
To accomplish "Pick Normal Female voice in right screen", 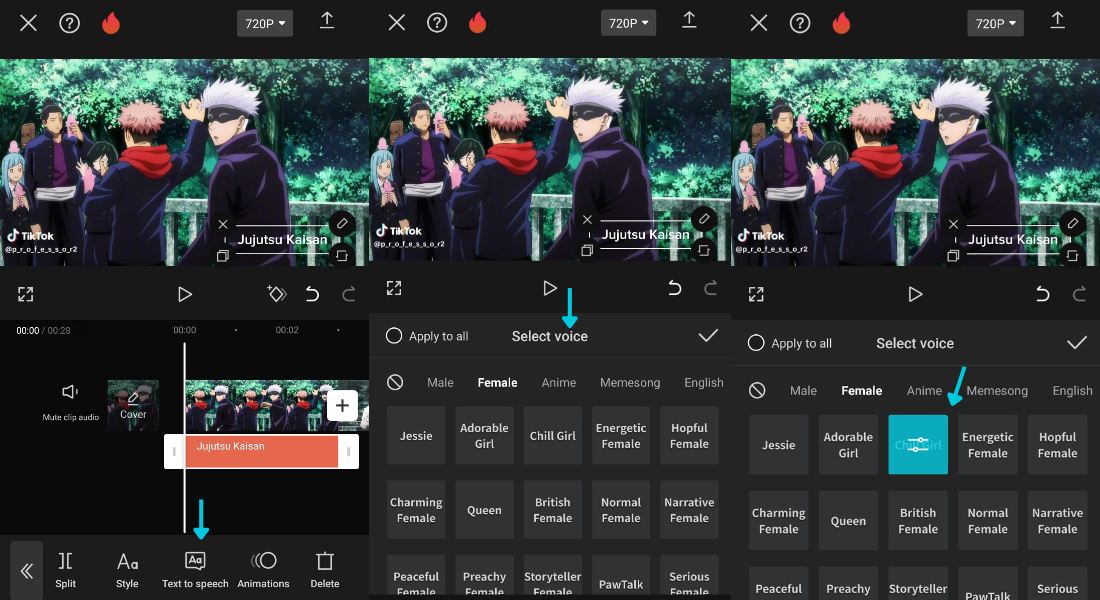I will point(988,521).
